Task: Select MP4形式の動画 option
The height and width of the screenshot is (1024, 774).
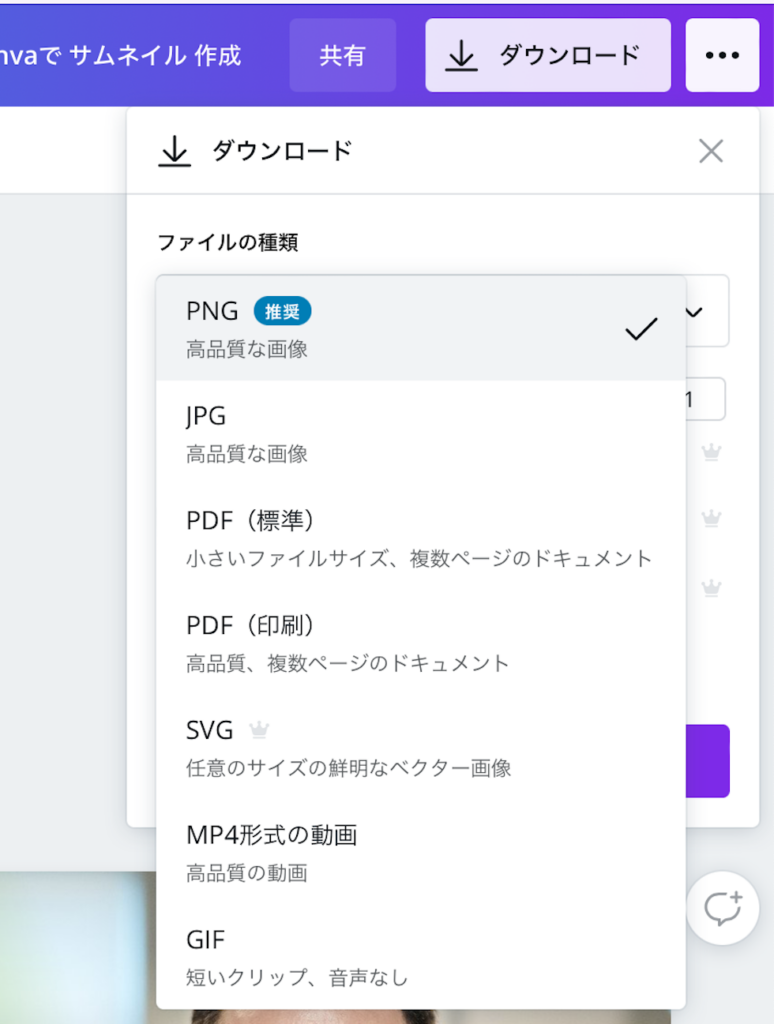Action: click(x=421, y=853)
